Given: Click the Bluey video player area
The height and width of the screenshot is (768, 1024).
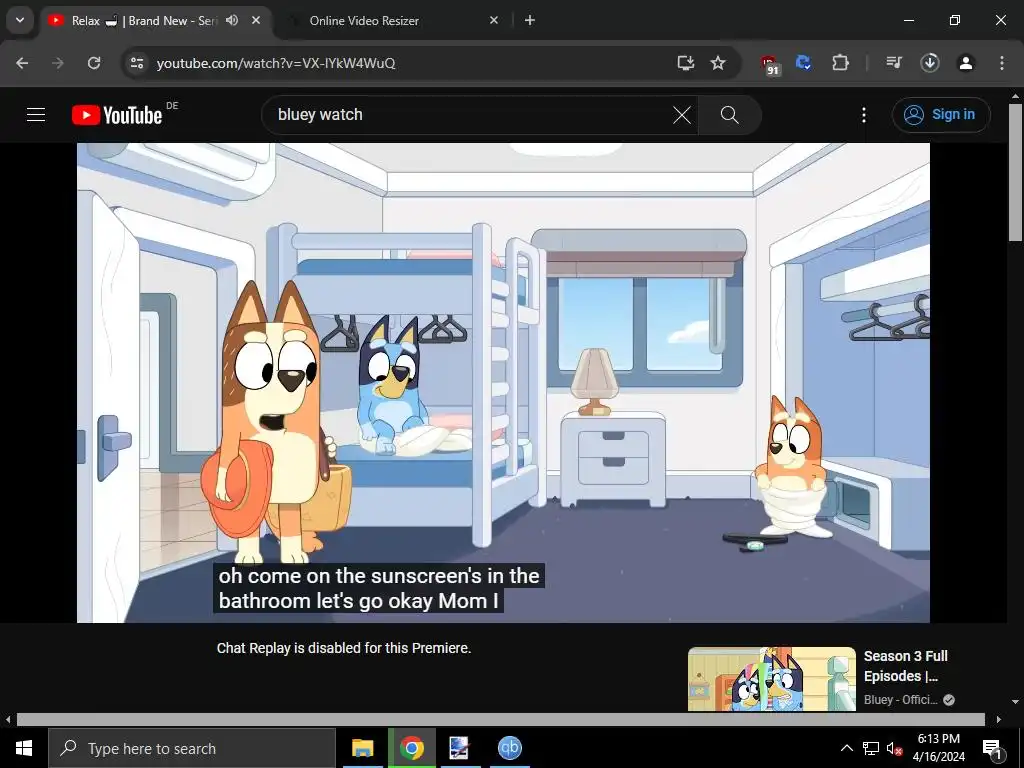Looking at the screenshot, I should point(504,383).
